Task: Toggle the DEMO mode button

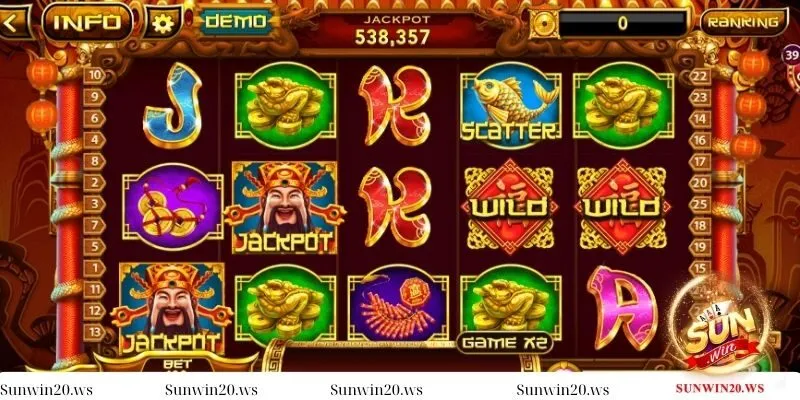Action: point(236,21)
